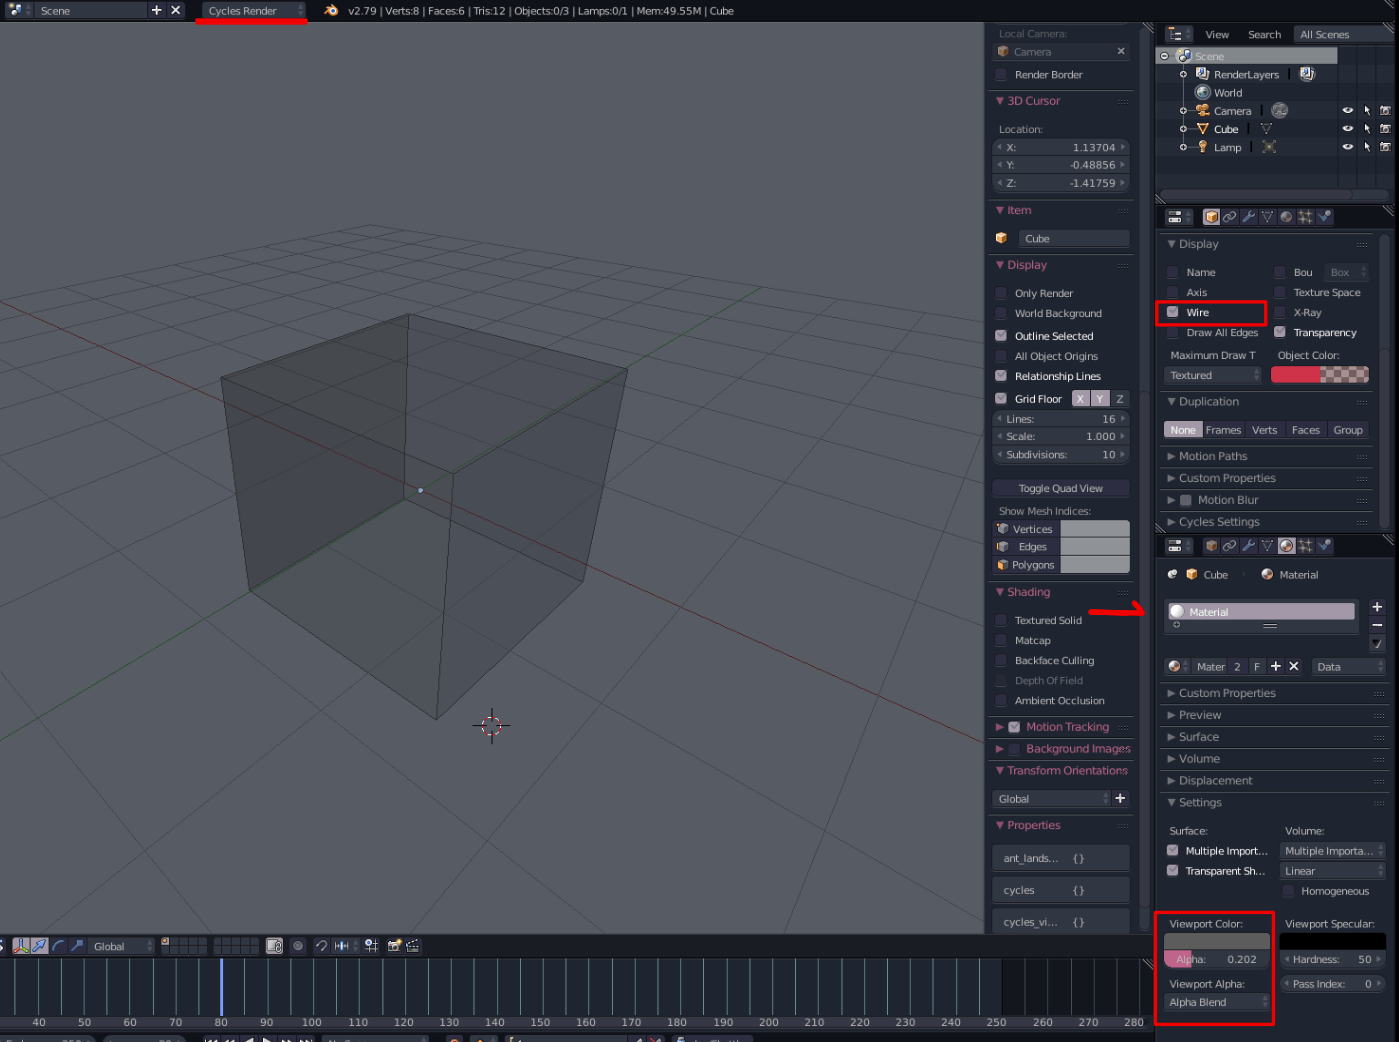Select the Constraints chain-link icon
1399x1042 pixels.
coord(1229,216)
